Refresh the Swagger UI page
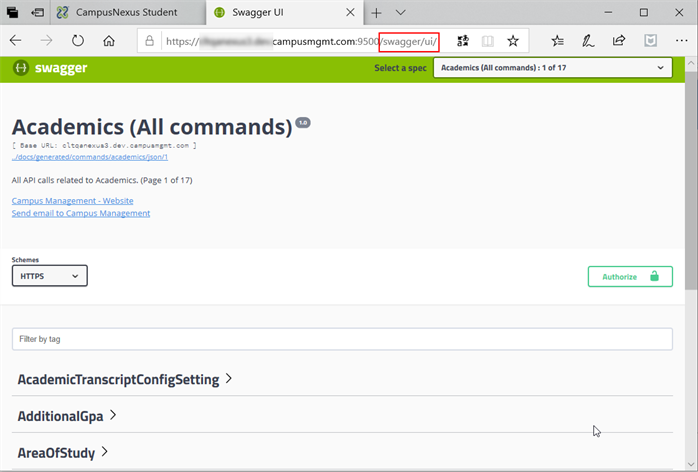698x472 pixels. coord(78,41)
